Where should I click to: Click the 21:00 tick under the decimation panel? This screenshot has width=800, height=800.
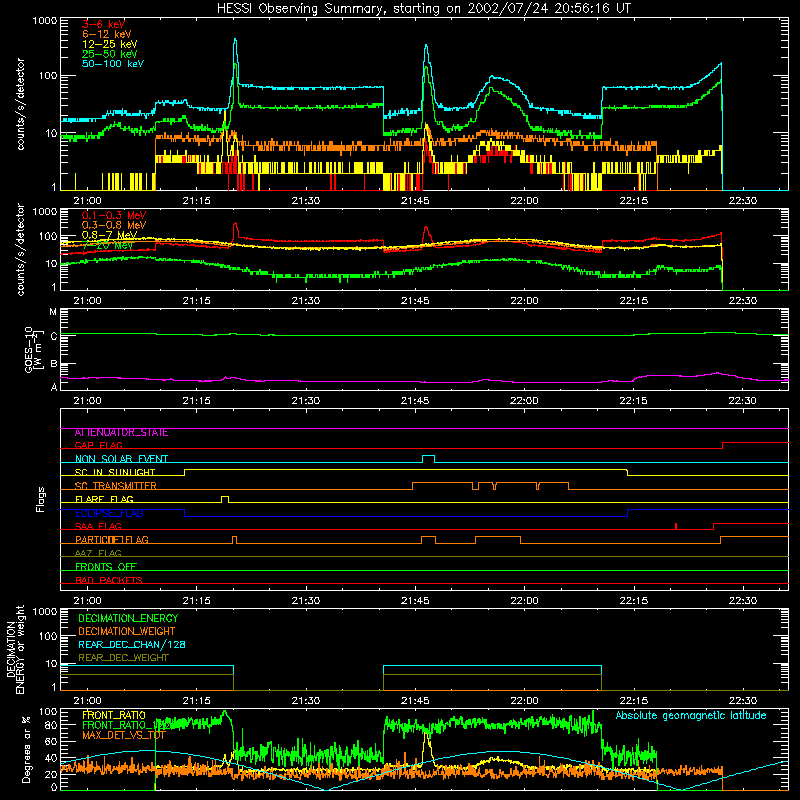87,701
